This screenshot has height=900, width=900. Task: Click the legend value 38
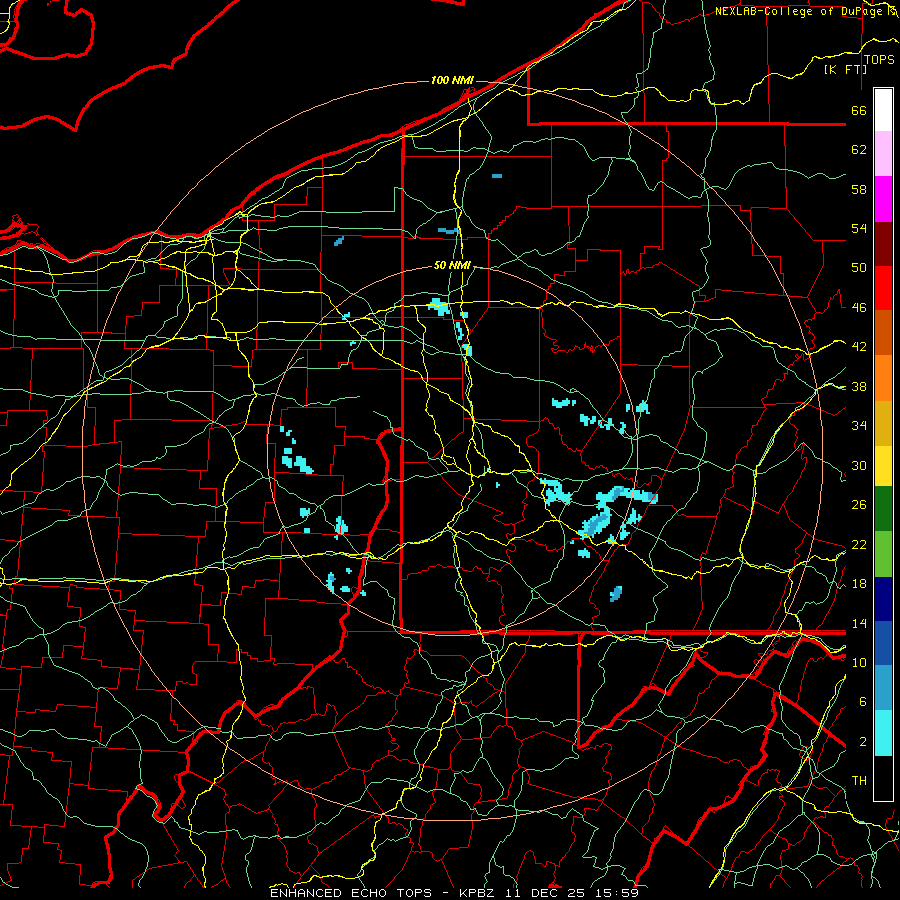[859, 386]
